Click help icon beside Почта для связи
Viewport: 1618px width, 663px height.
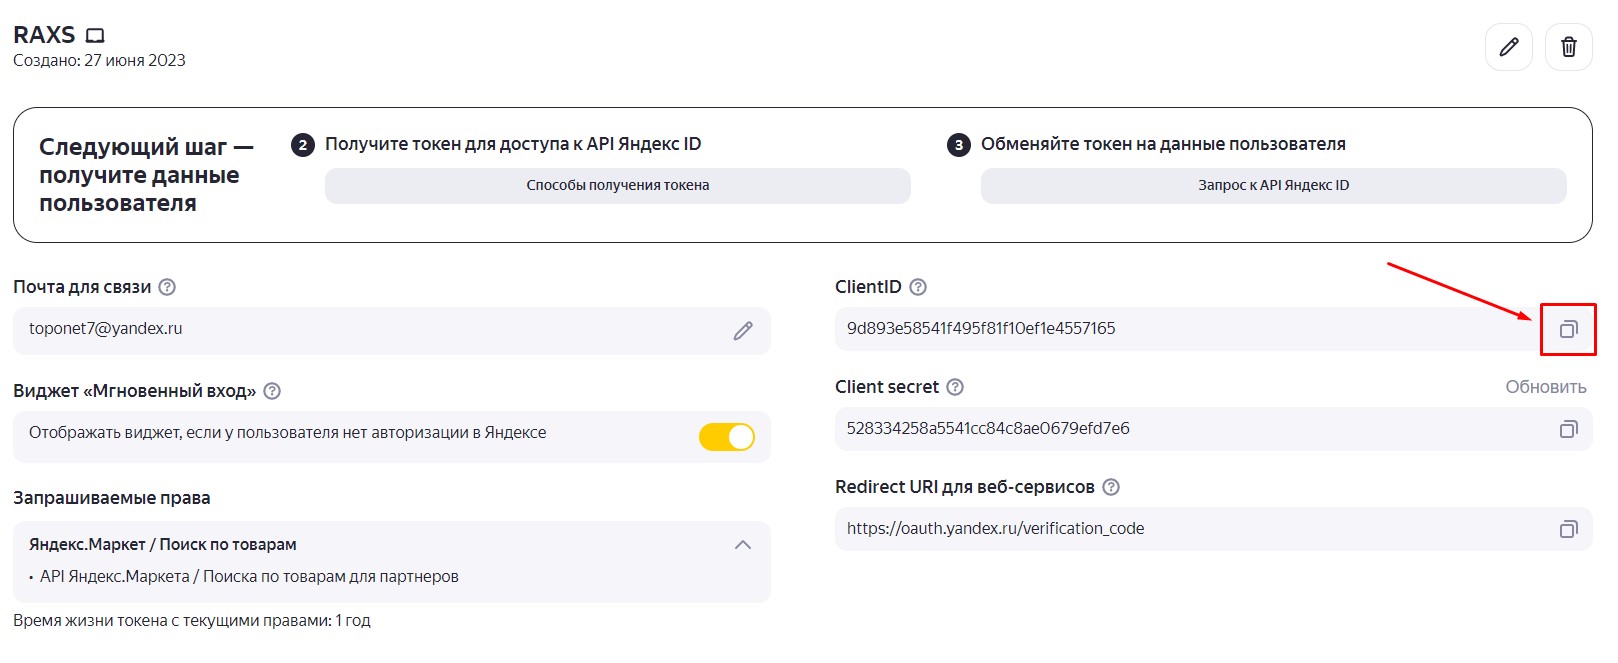(x=167, y=287)
